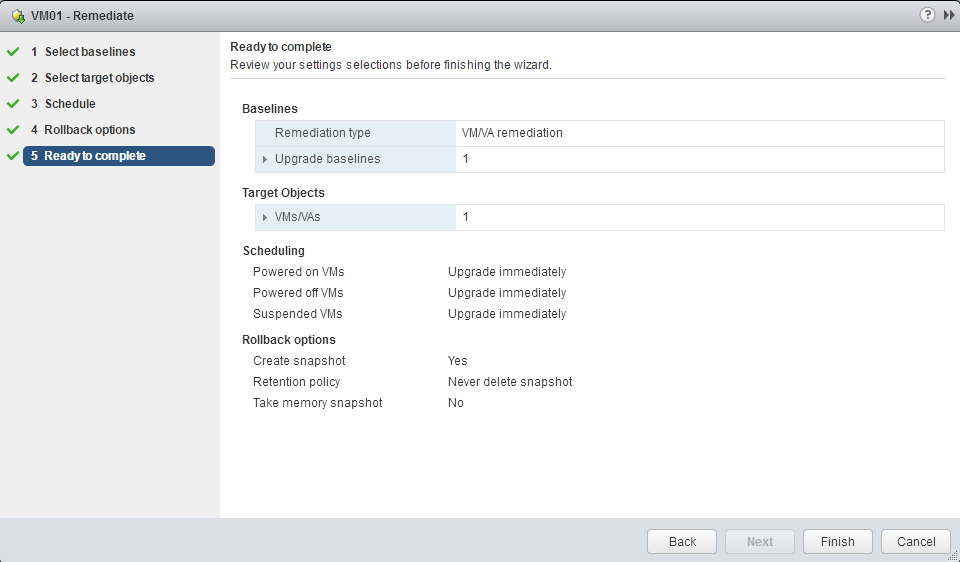Click green checkmark beside Select target objects
Viewport: 960px width, 562px height.
[13, 78]
